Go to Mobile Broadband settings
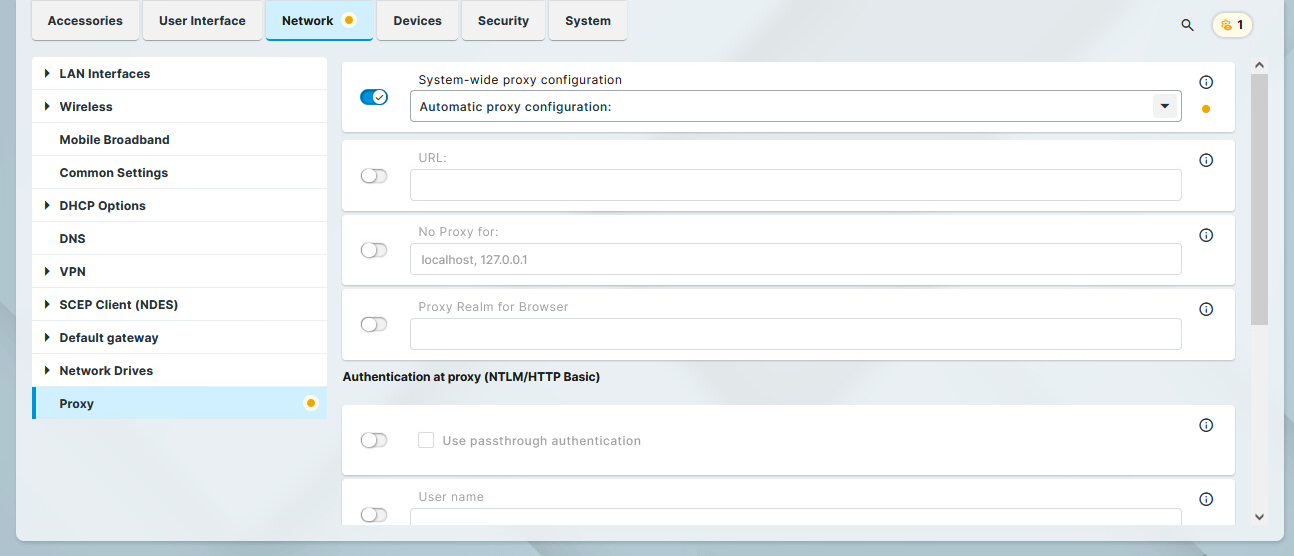The height and width of the screenshot is (556, 1294). click(114, 140)
